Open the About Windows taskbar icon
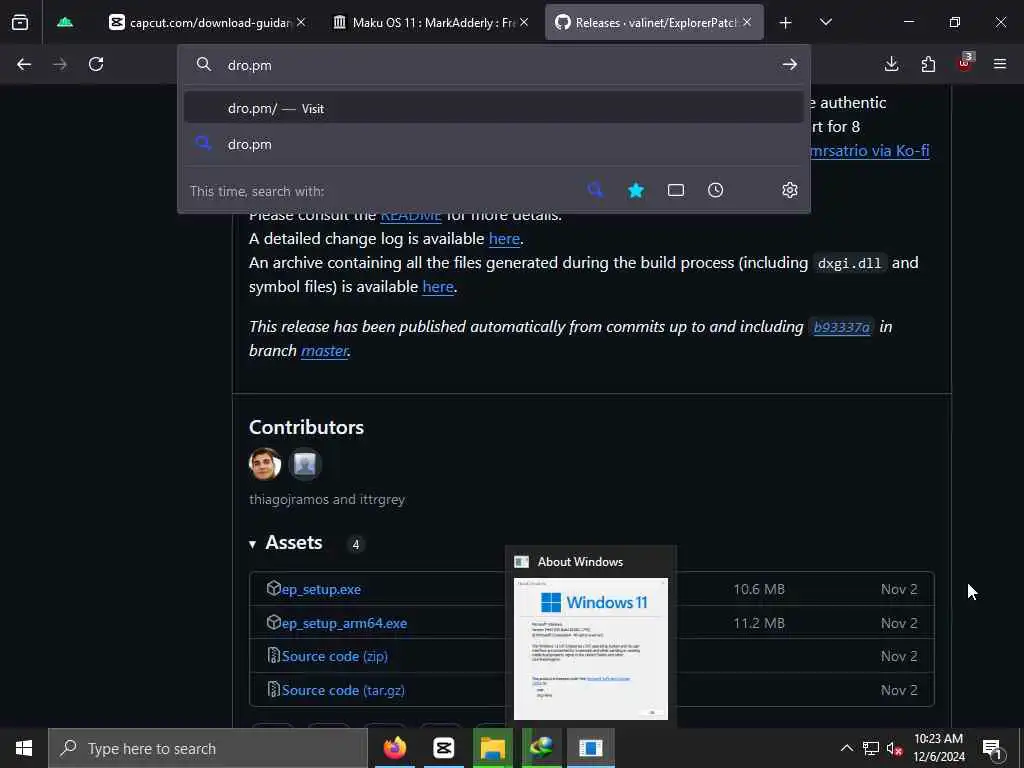This screenshot has width=1024, height=768. pos(590,748)
